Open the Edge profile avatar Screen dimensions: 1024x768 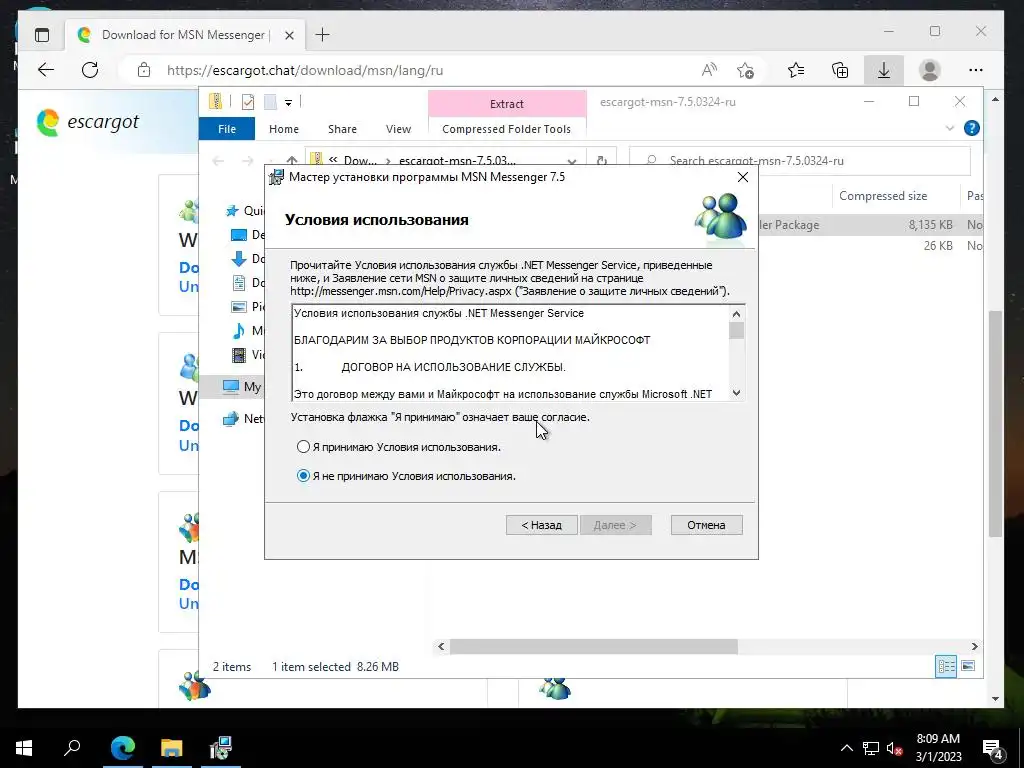(x=929, y=70)
